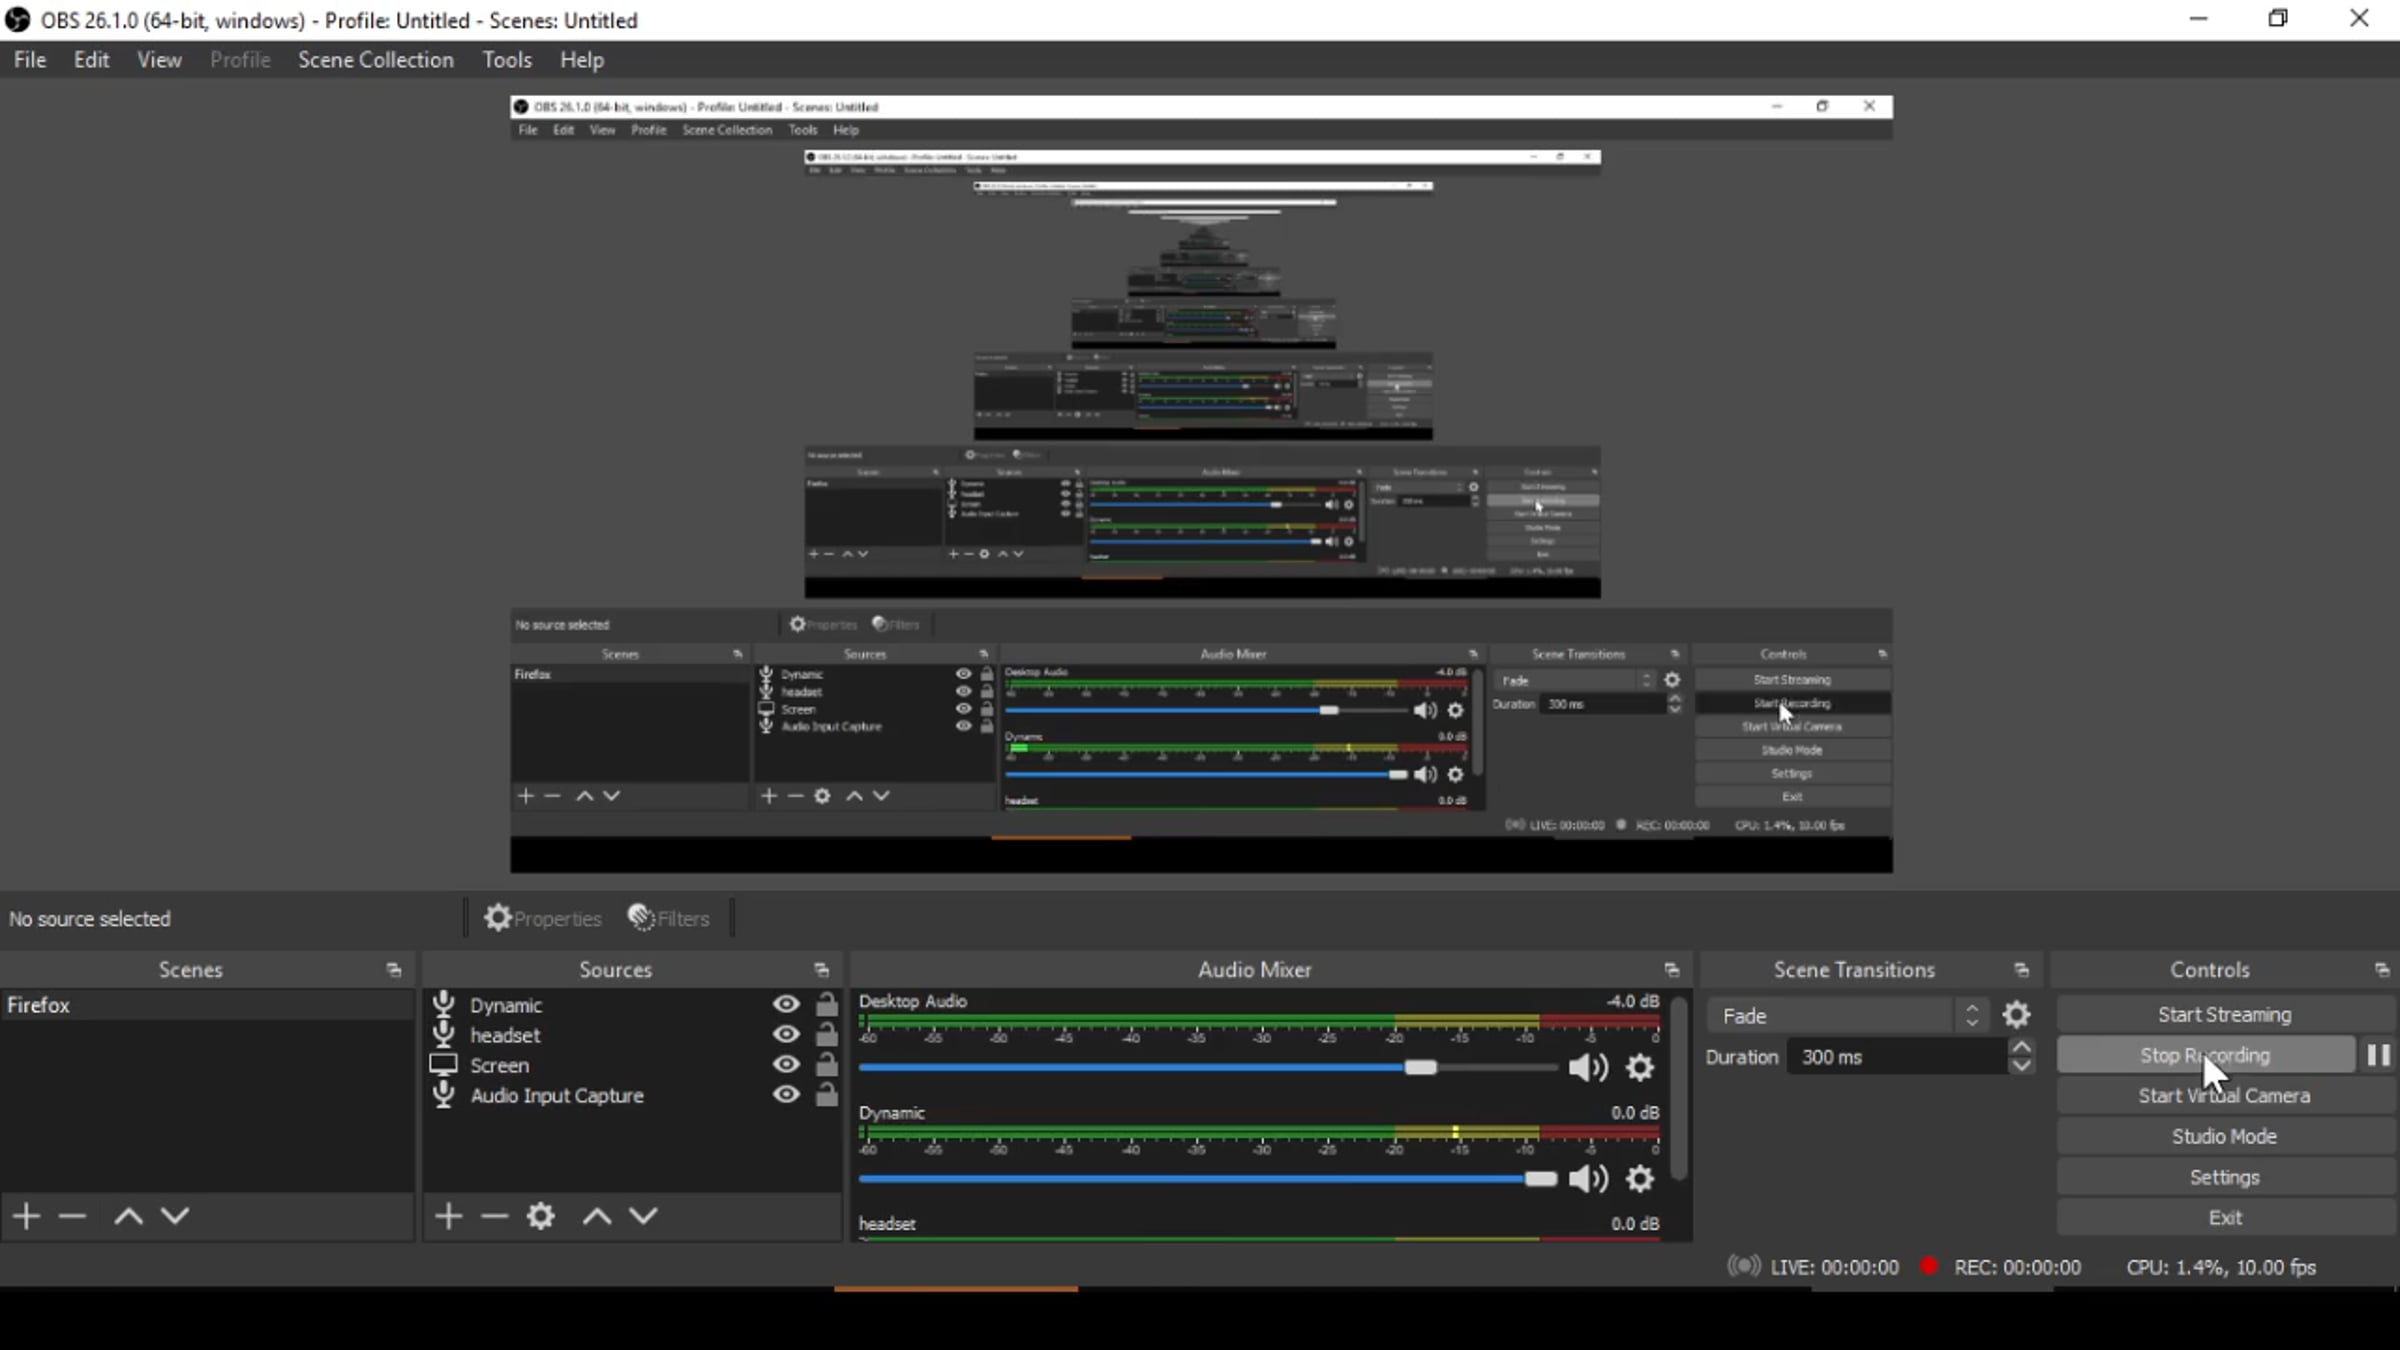Image resolution: width=2400 pixels, height=1350 pixels.
Task: Open Scene Transitions properties gear
Action: point(2016,1015)
